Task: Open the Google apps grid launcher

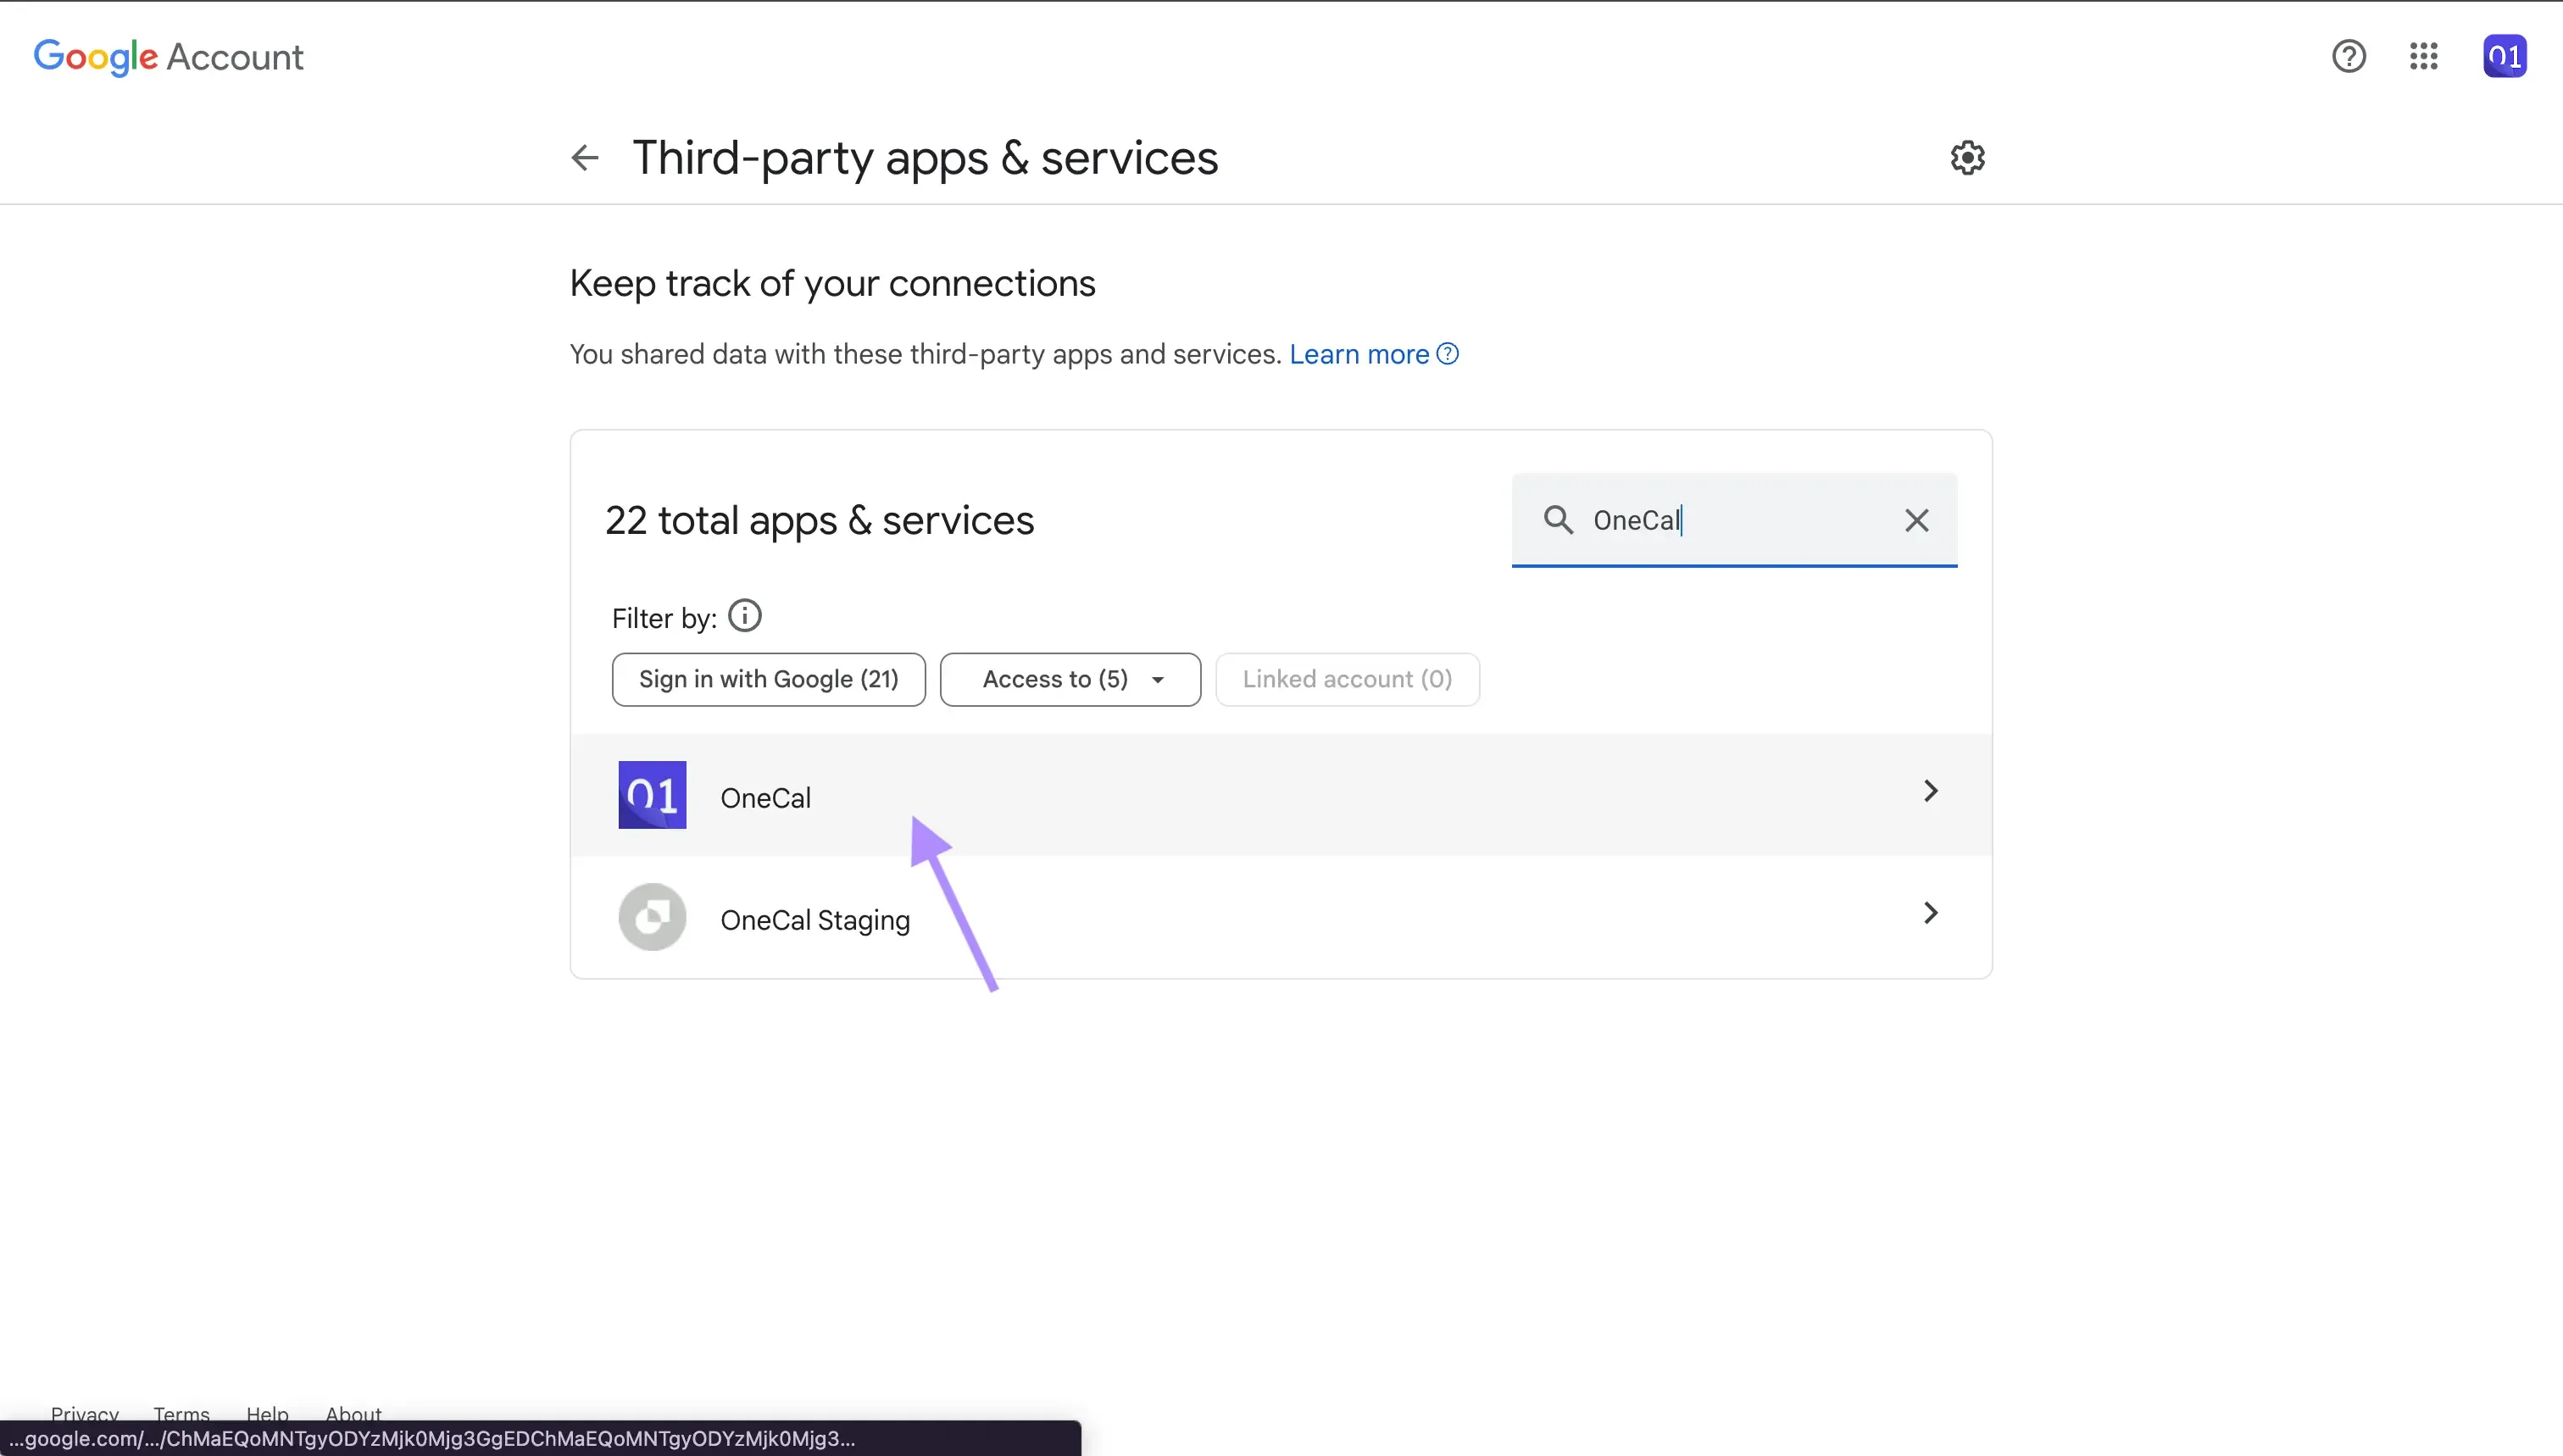Action: click(x=2424, y=56)
